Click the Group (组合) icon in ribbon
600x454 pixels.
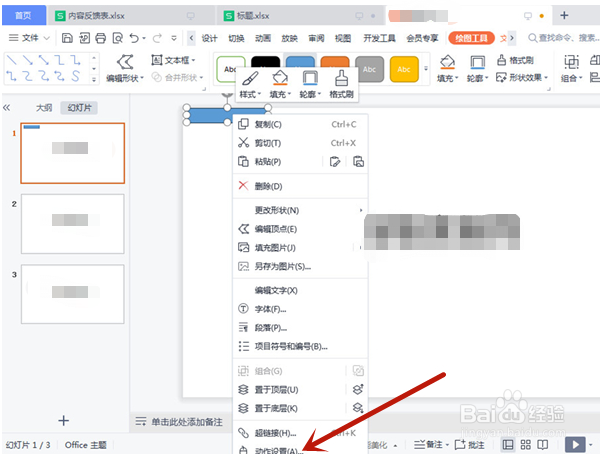[571, 62]
